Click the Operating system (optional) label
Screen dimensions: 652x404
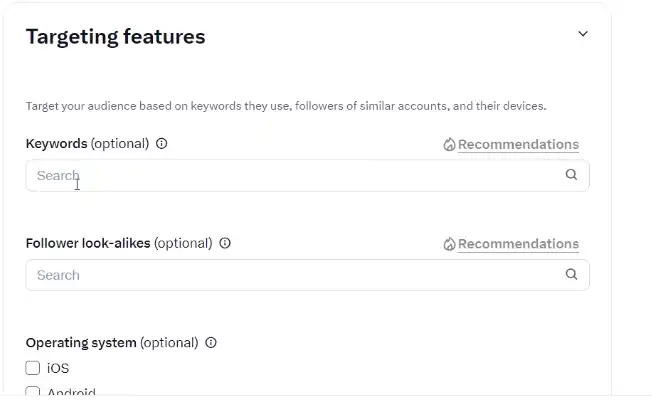(x=112, y=343)
